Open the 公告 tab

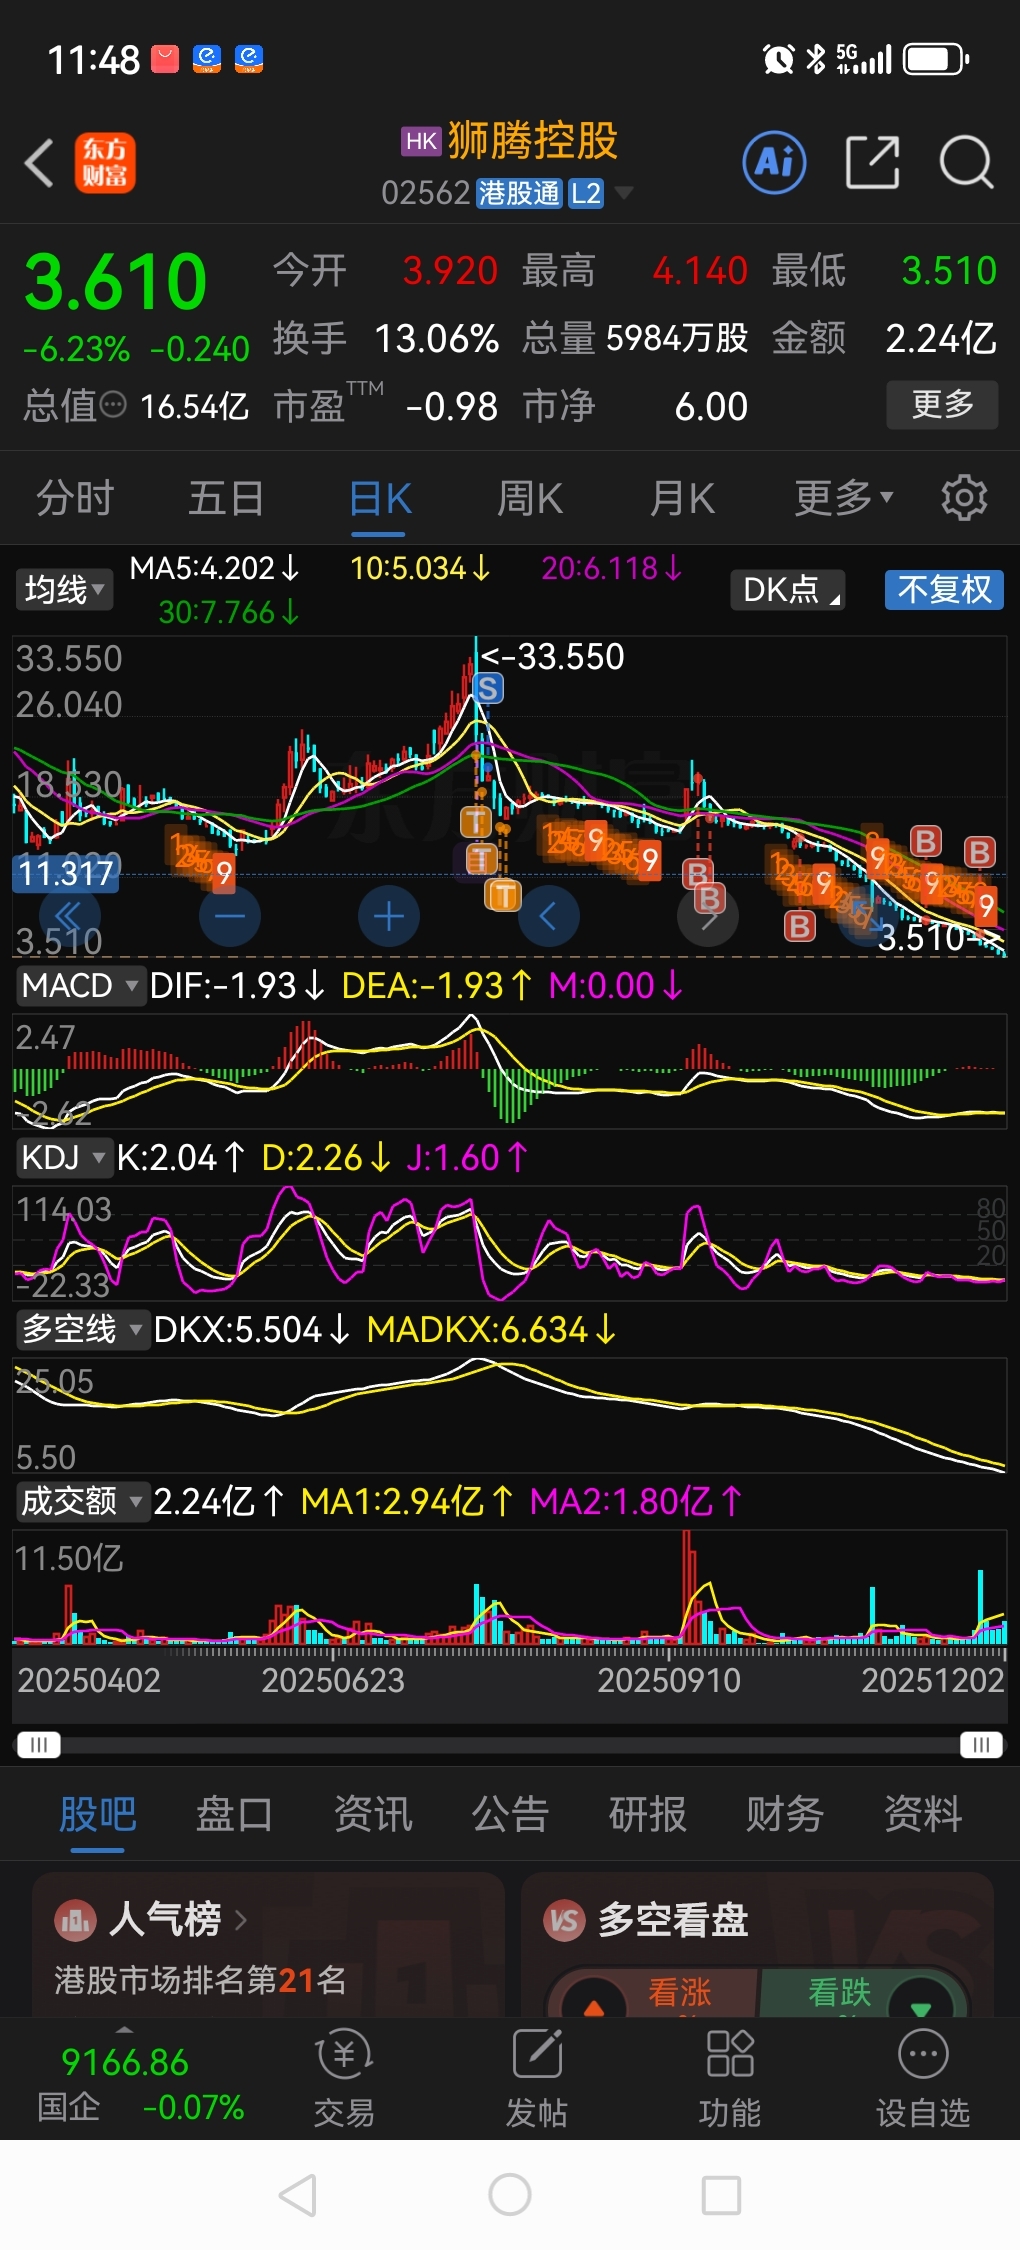pos(510,1814)
